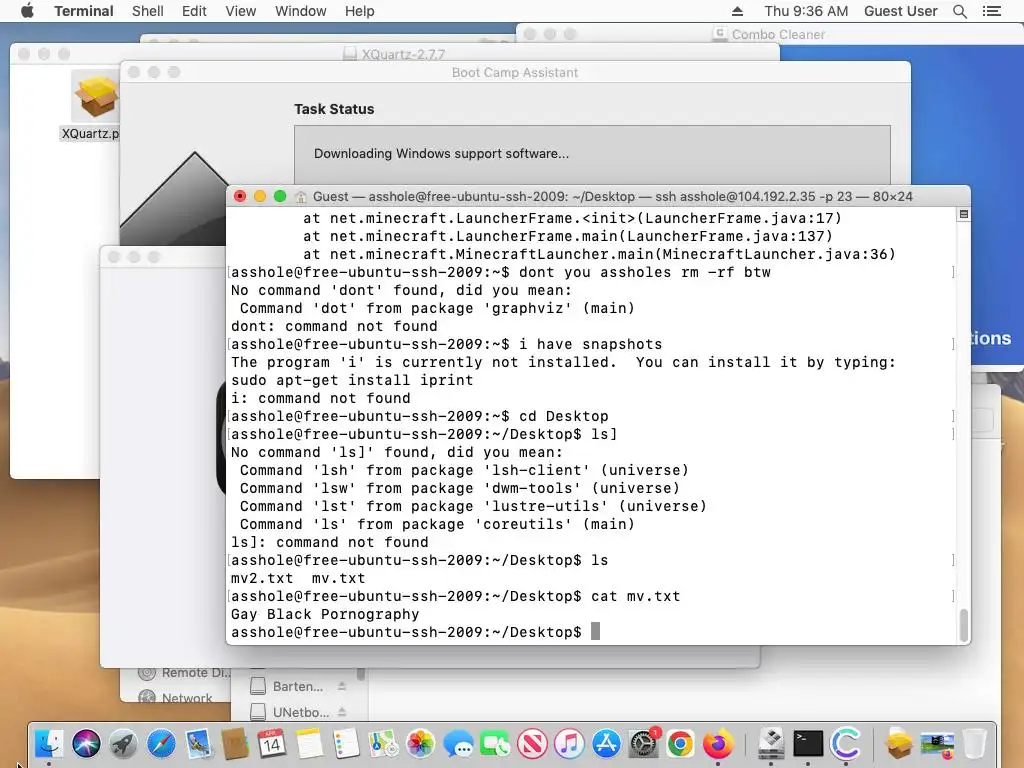The height and width of the screenshot is (768, 1024).
Task: Open the Window menu
Action: tap(300, 11)
